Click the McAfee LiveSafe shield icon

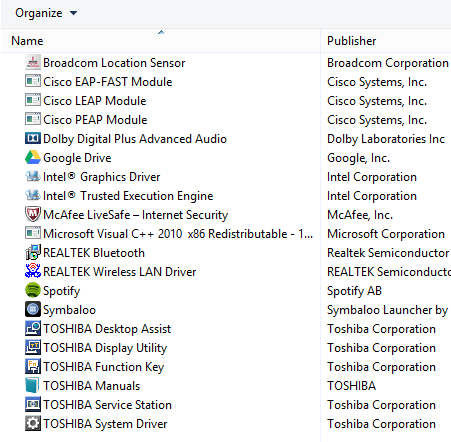[x=33, y=214]
